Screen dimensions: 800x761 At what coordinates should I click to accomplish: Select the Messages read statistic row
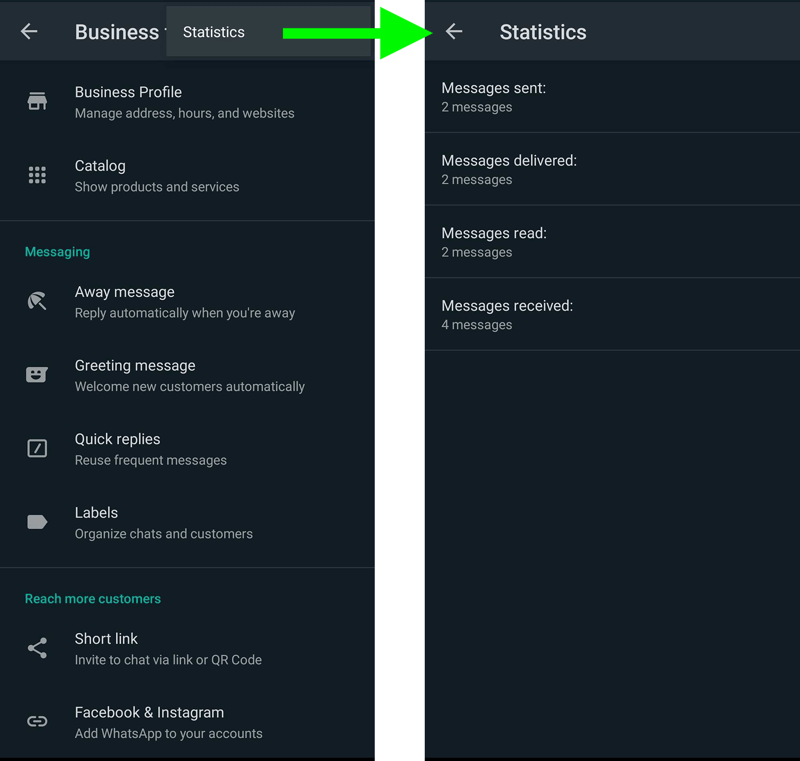pos(612,242)
